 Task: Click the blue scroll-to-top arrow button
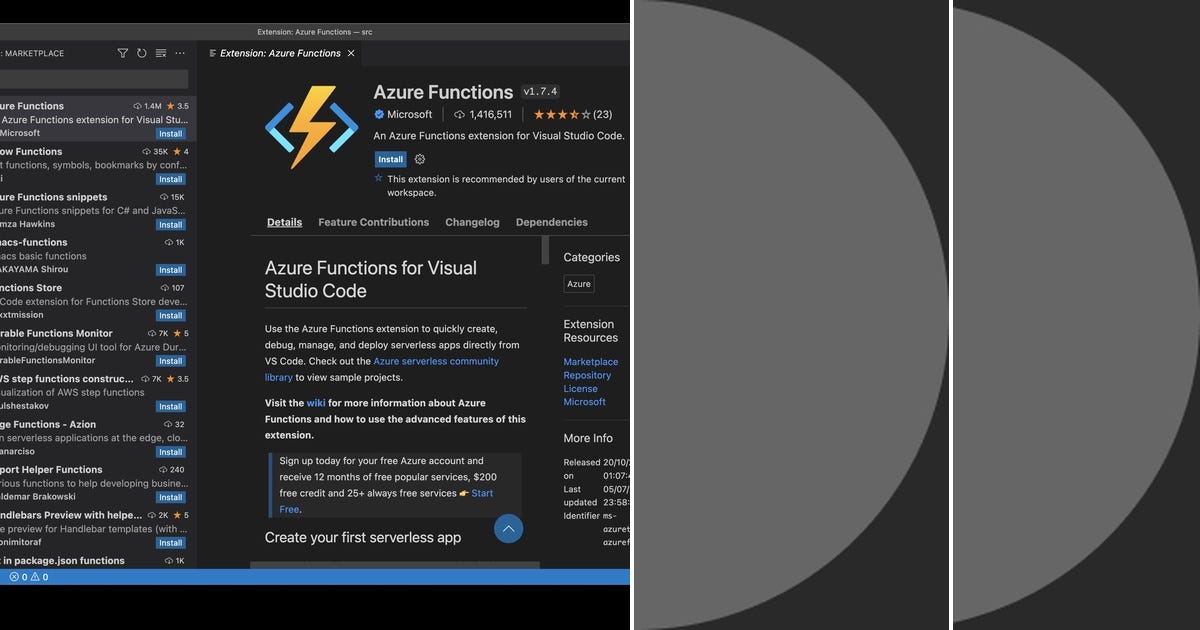pyautogui.click(x=508, y=528)
